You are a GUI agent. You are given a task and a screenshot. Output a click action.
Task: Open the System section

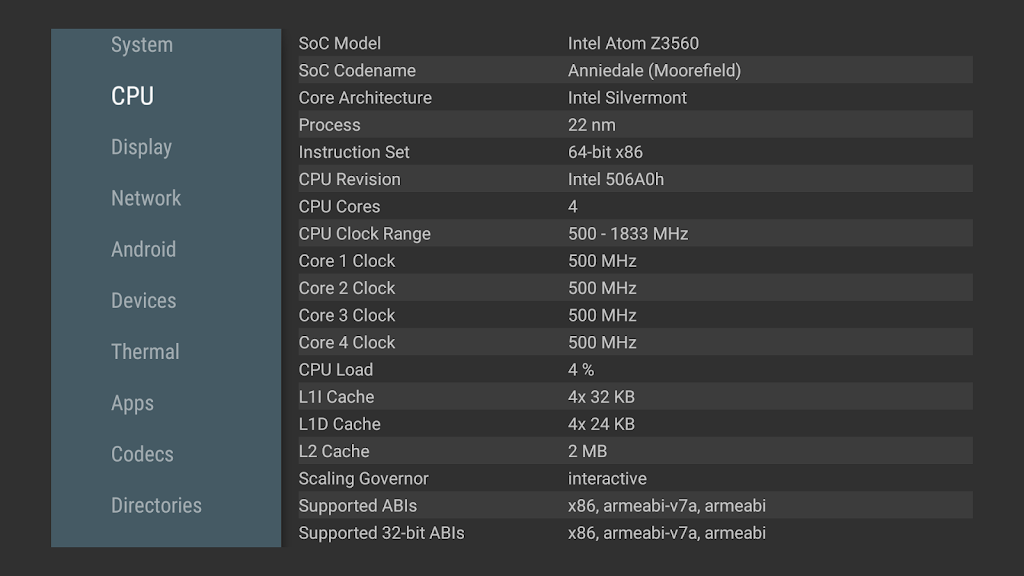click(142, 45)
